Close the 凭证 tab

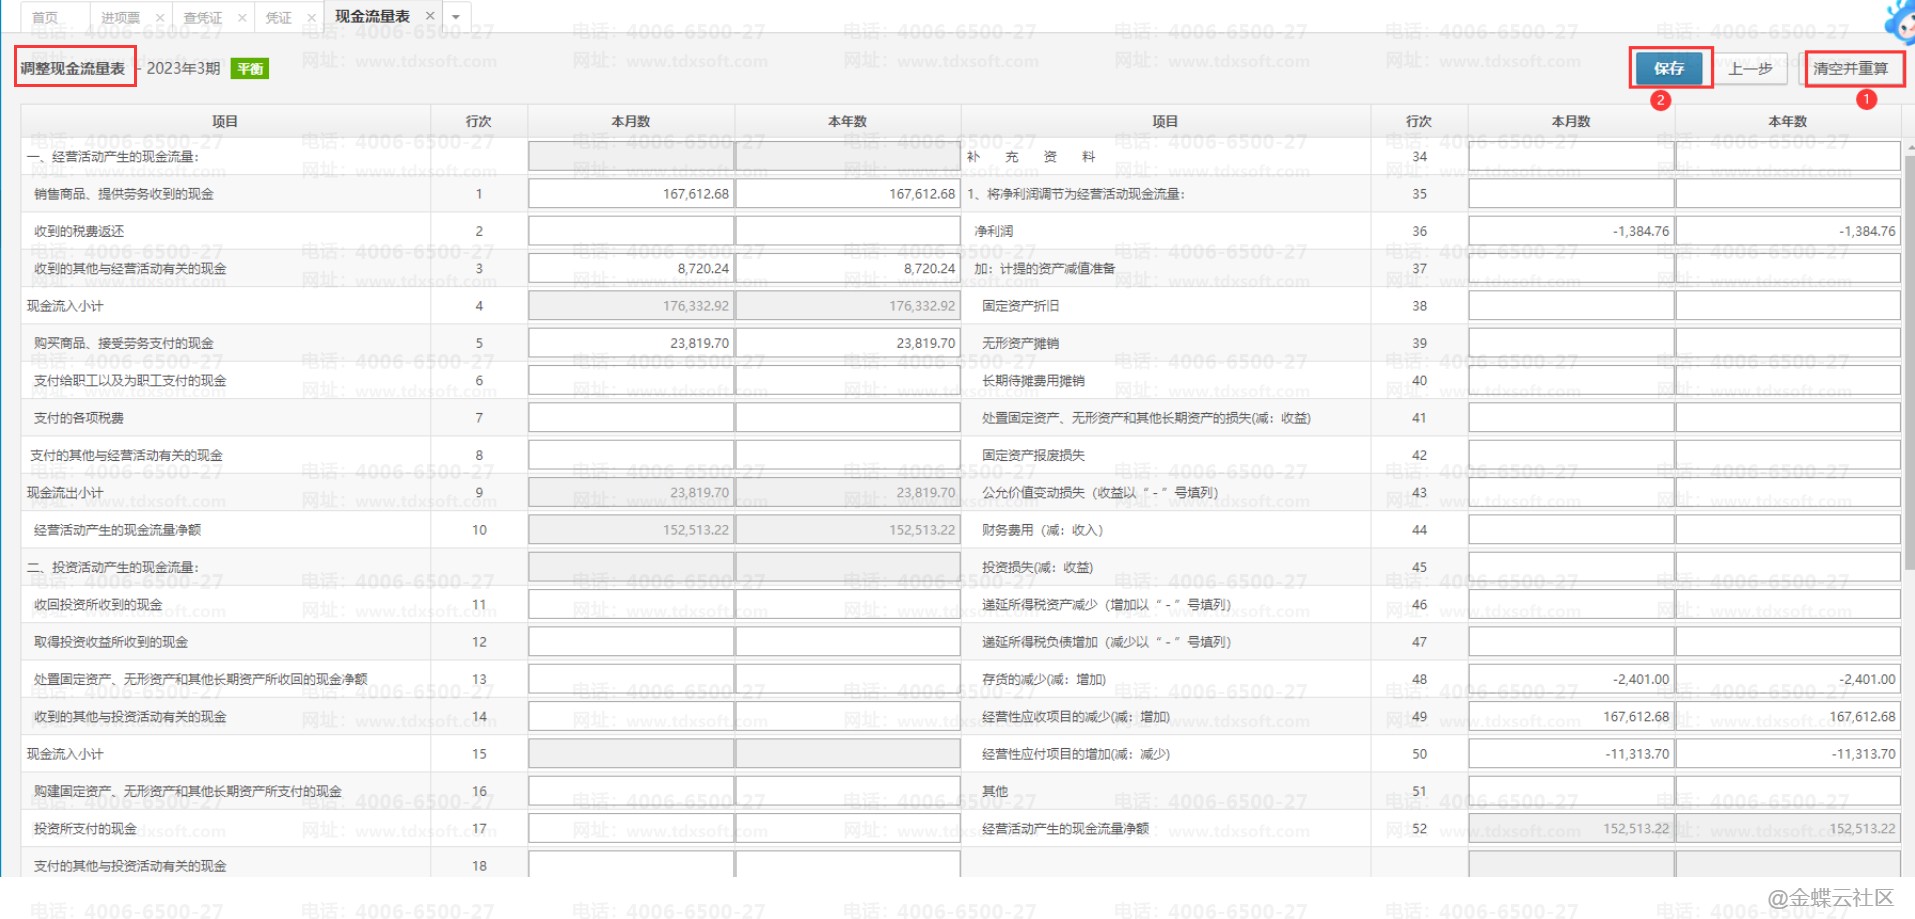click(311, 18)
